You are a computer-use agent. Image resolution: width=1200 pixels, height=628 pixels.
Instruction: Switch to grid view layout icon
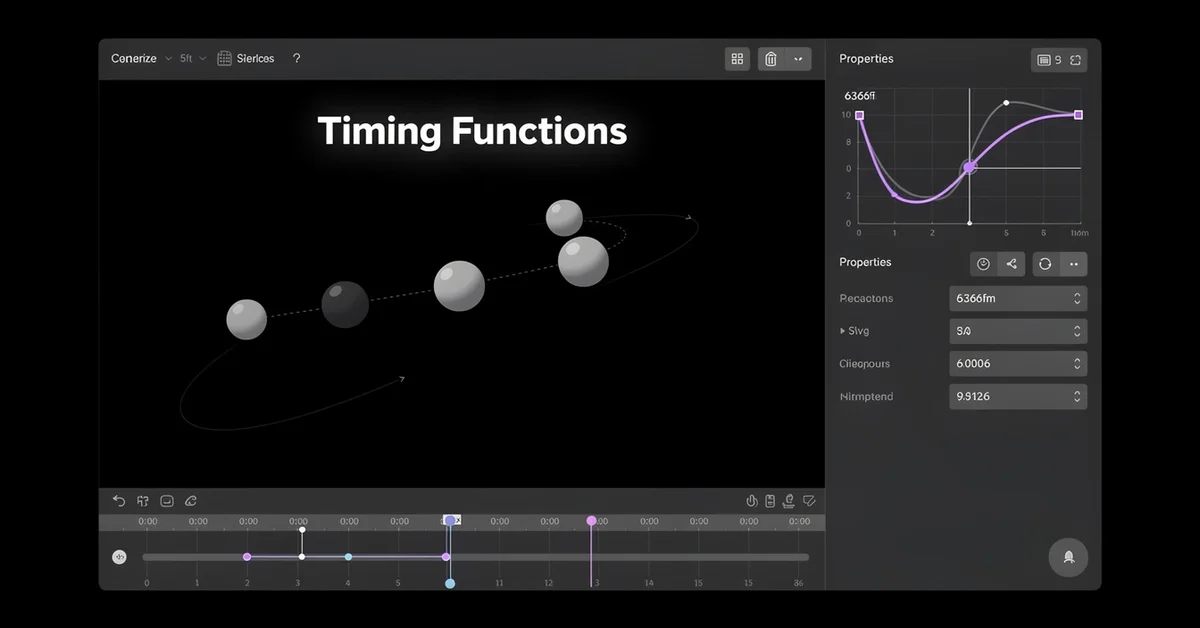pos(737,59)
